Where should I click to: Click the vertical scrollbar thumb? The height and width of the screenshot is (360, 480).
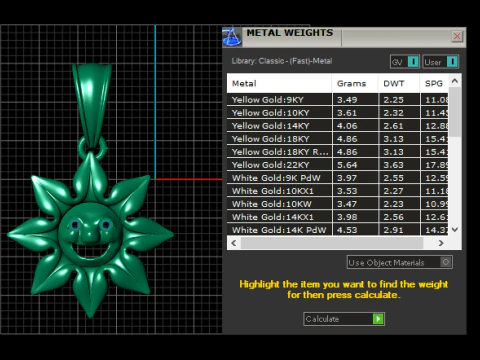coord(455,112)
